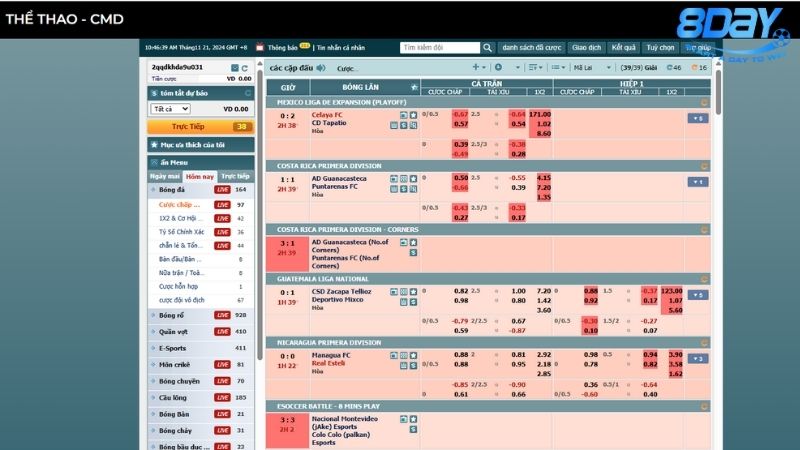Image resolution: width=800 pixels, height=450 pixels.
Task: Open Bóng chuyền category in sidebar
Action: click(x=201, y=381)
